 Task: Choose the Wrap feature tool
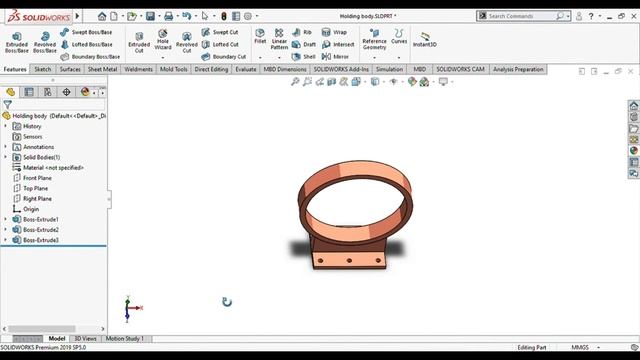pos(334,32)
